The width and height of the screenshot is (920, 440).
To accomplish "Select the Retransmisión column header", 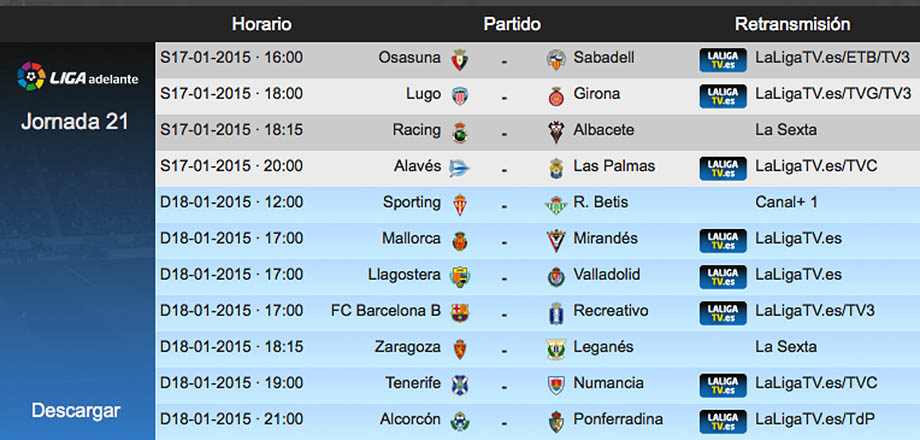I will tap(792, 24).
